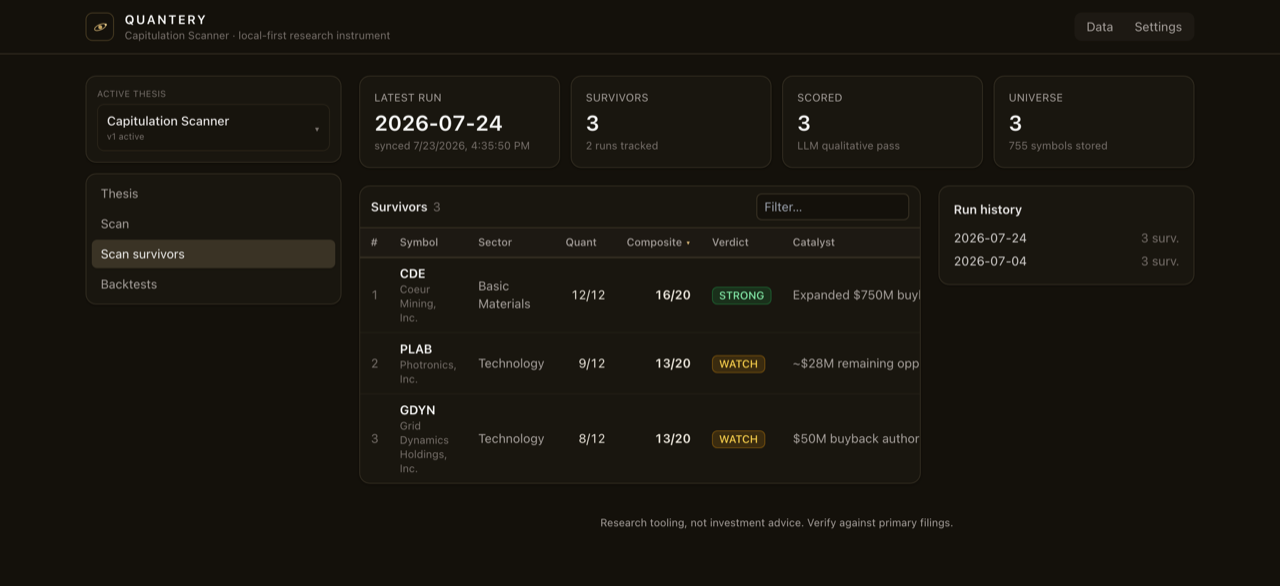Click the 2 runs tracked text
The height and width of the screenshot is (586, 1280).
[622, 146]
